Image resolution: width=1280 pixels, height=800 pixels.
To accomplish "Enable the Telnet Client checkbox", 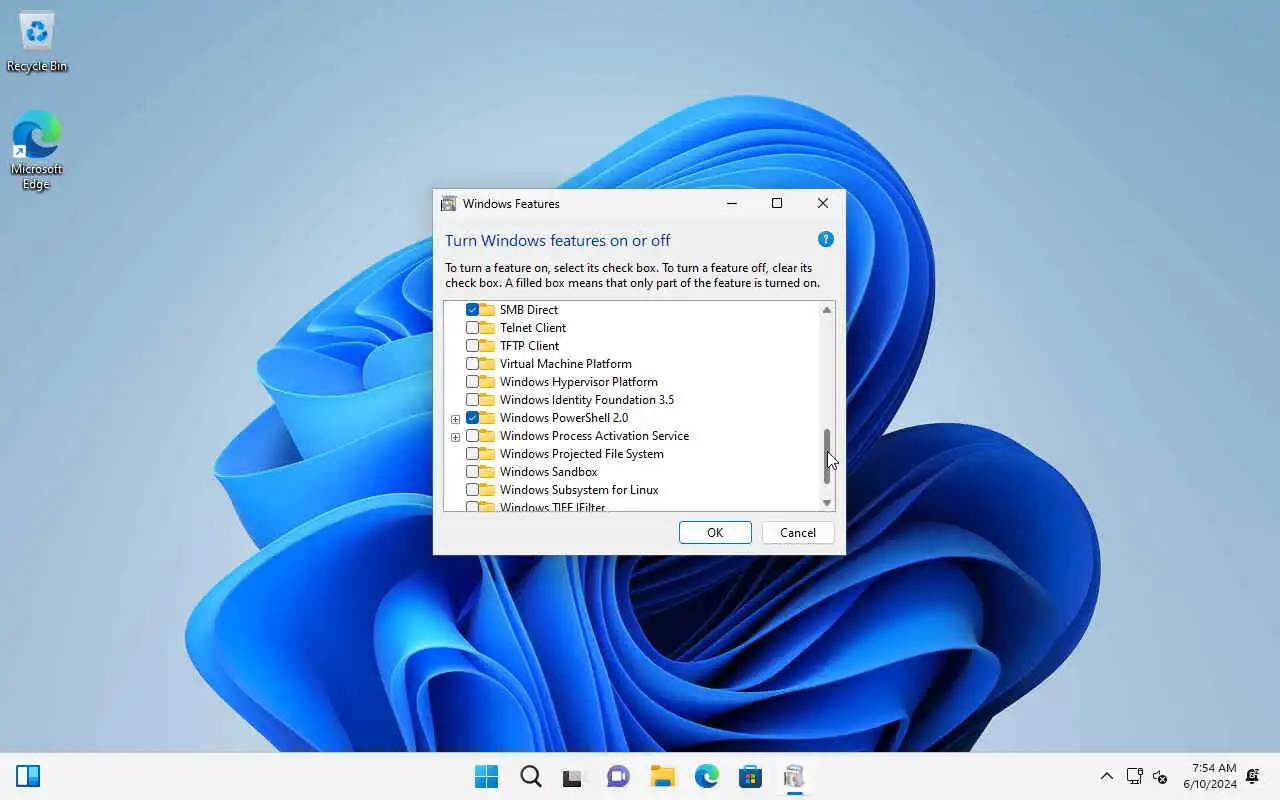I will pos(472,328).
